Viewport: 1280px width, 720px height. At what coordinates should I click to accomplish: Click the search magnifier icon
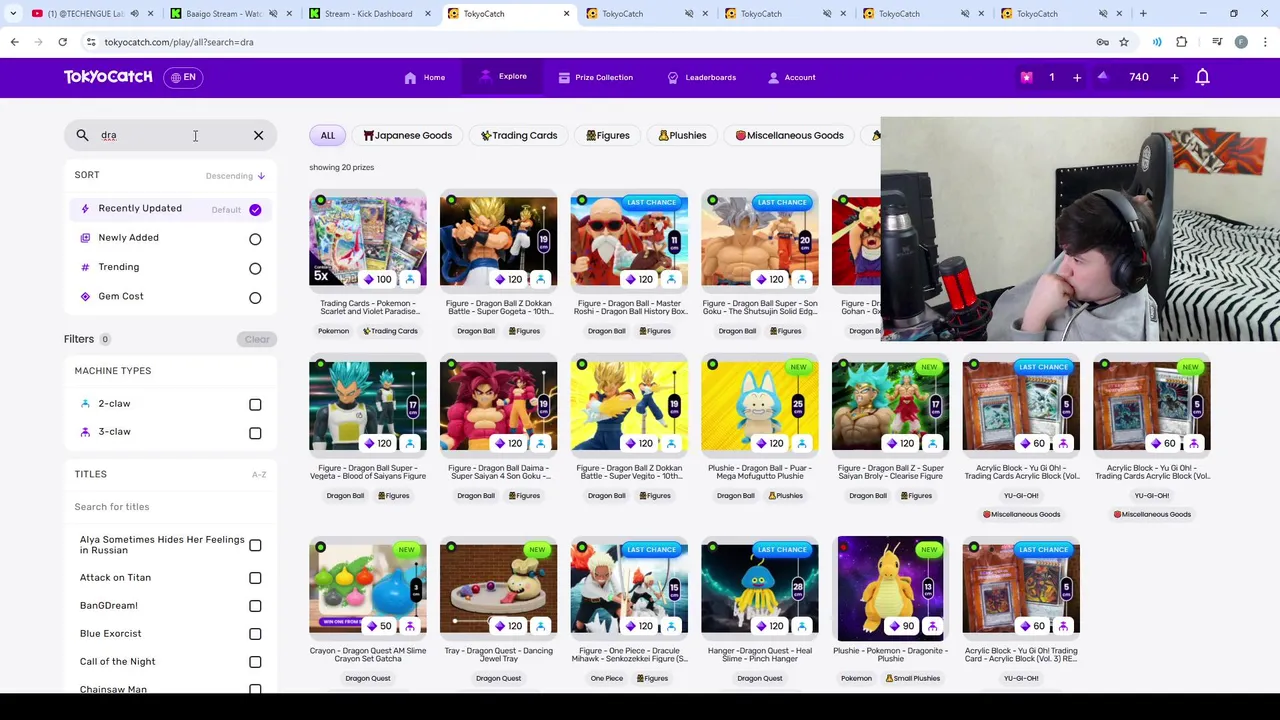[x=82, y=135]
